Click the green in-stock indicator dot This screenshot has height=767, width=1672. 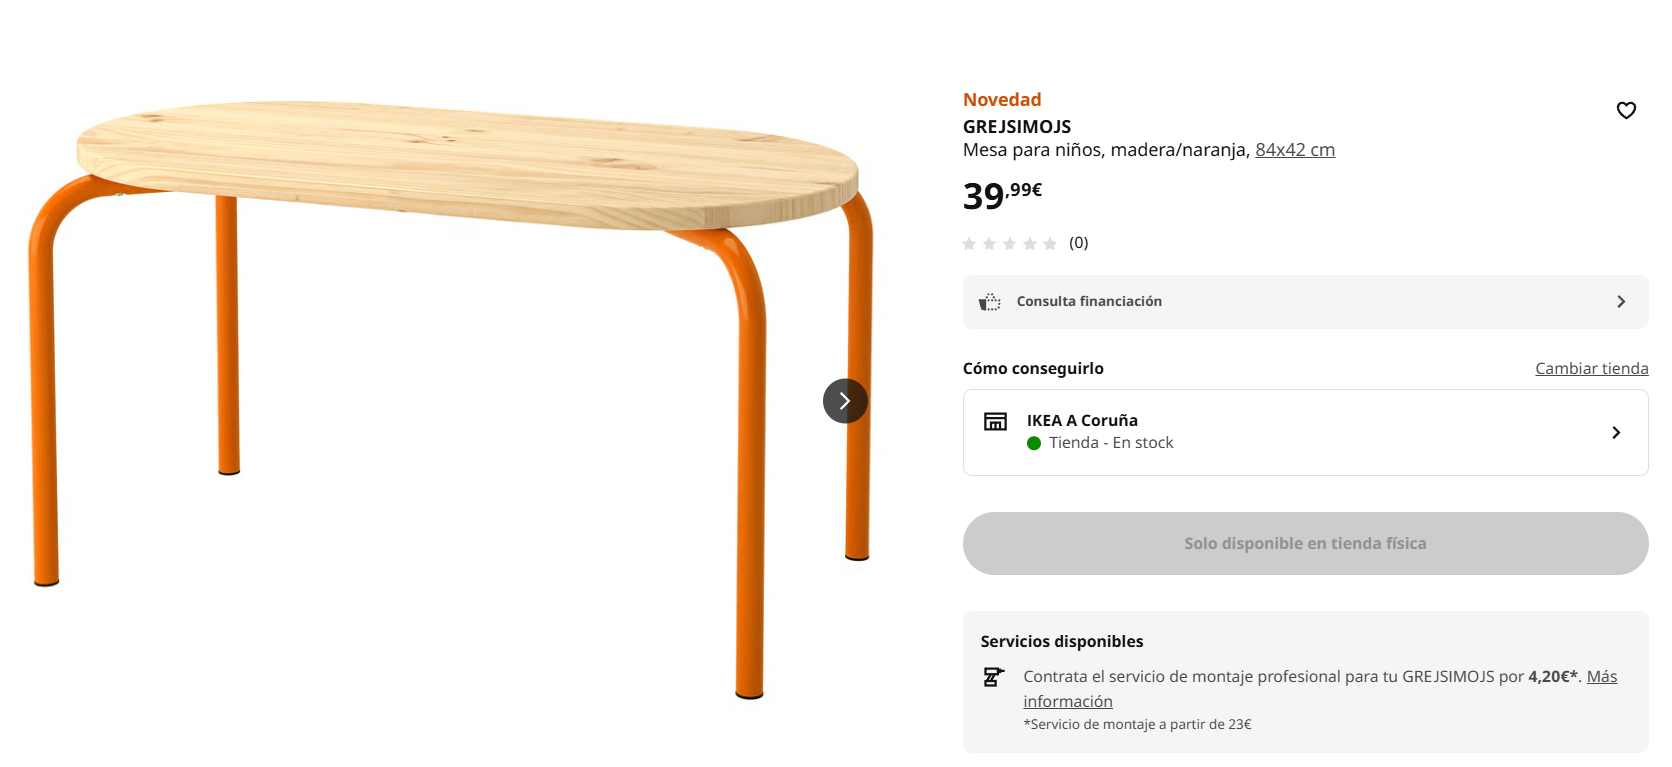click(x=1034, y=443)
